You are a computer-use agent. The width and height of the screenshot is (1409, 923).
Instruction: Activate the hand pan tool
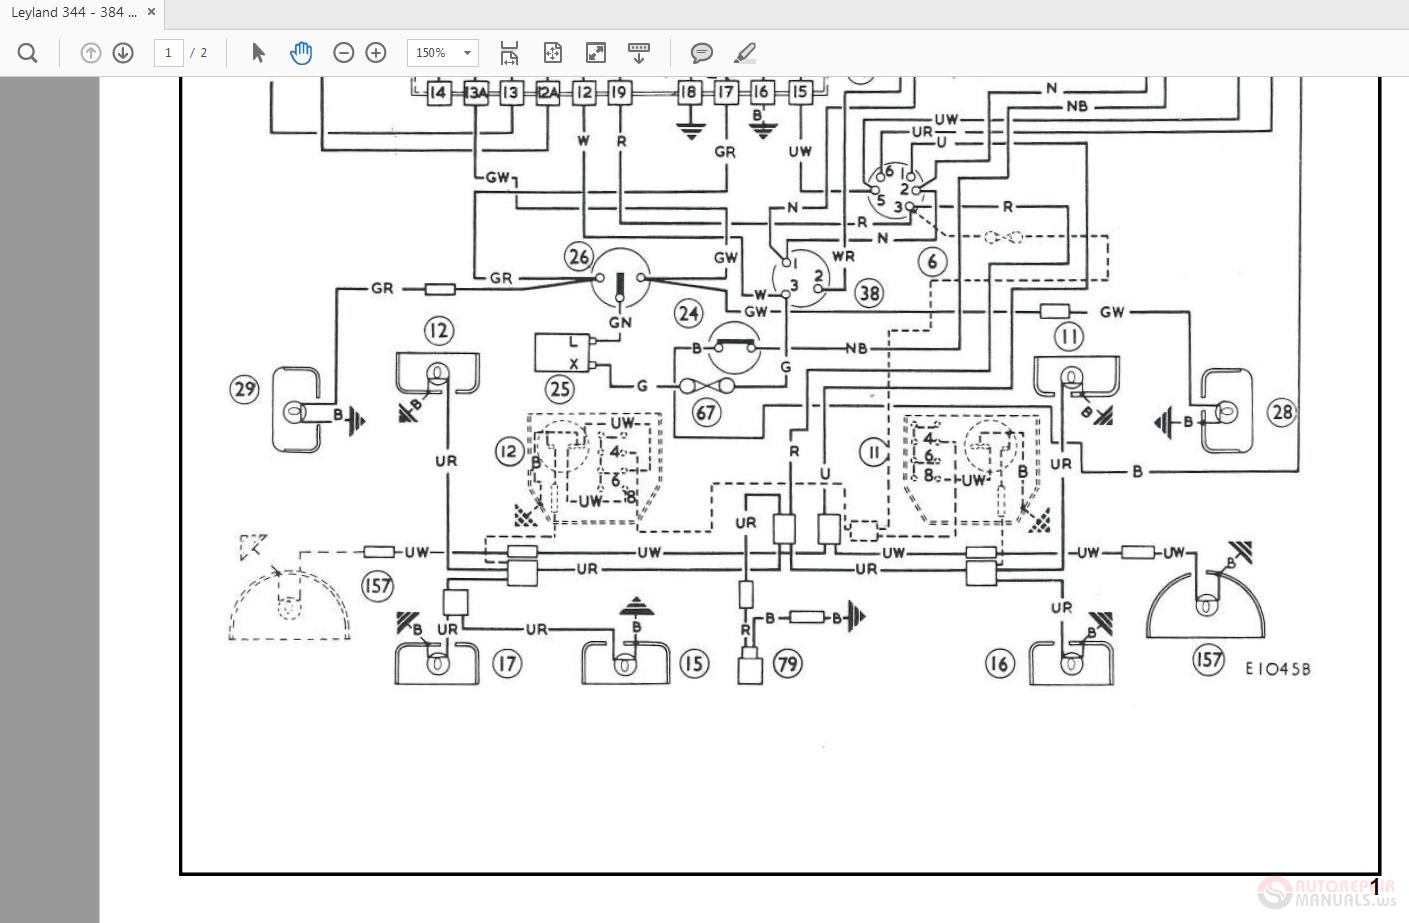tap(301, 53)
